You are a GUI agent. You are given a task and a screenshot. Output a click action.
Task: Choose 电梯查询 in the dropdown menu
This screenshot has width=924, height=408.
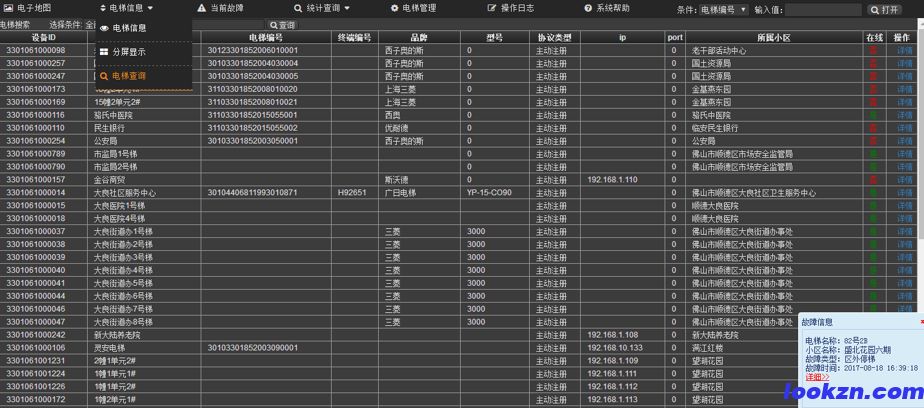click(x=128, y=76)
